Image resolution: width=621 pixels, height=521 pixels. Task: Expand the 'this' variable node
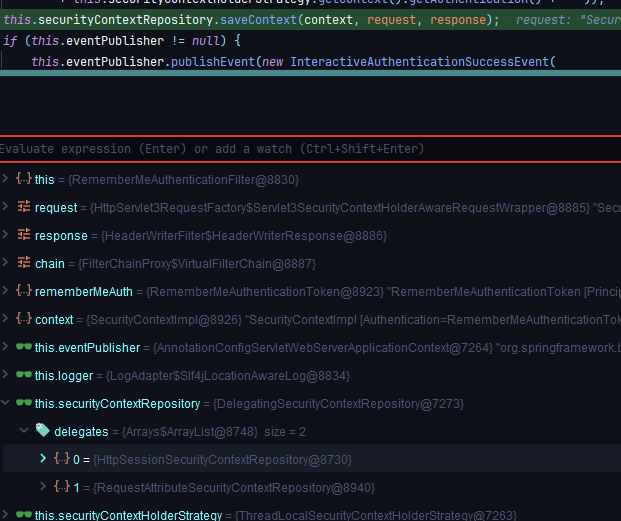tap(7, 179)
